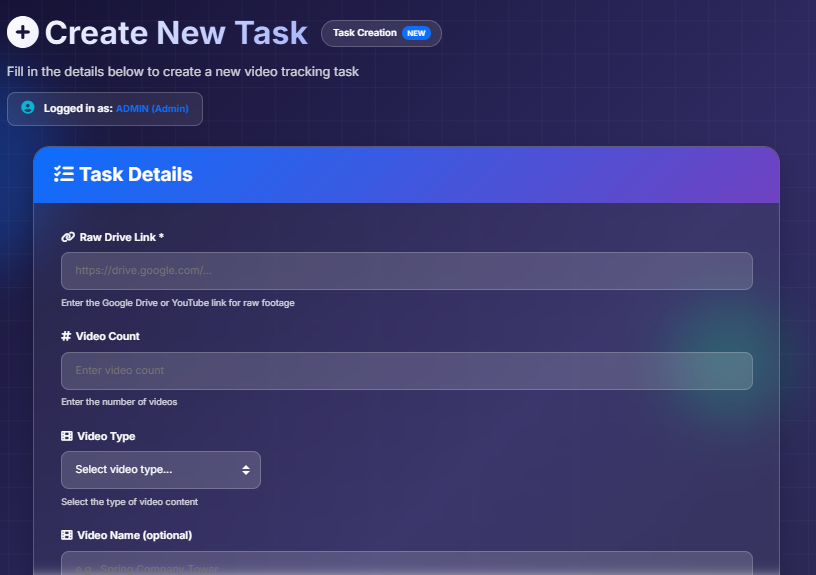Click the up-down arrows on the video type selector

(x=246, y=470)
